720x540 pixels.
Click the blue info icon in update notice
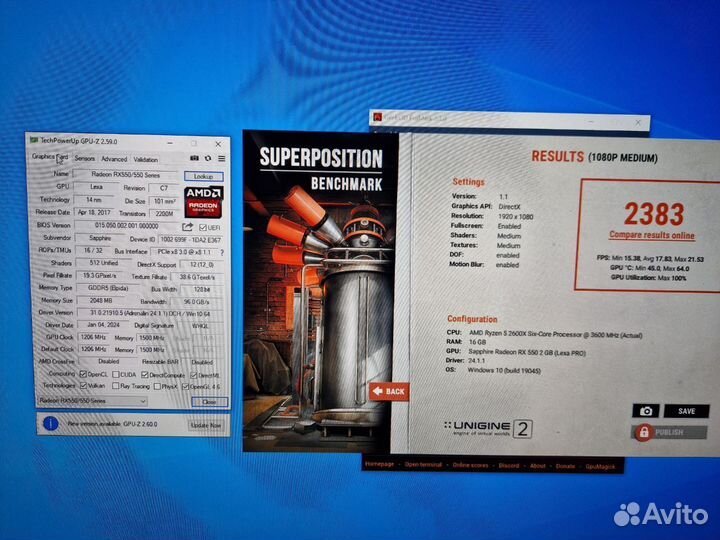(51, 423)
